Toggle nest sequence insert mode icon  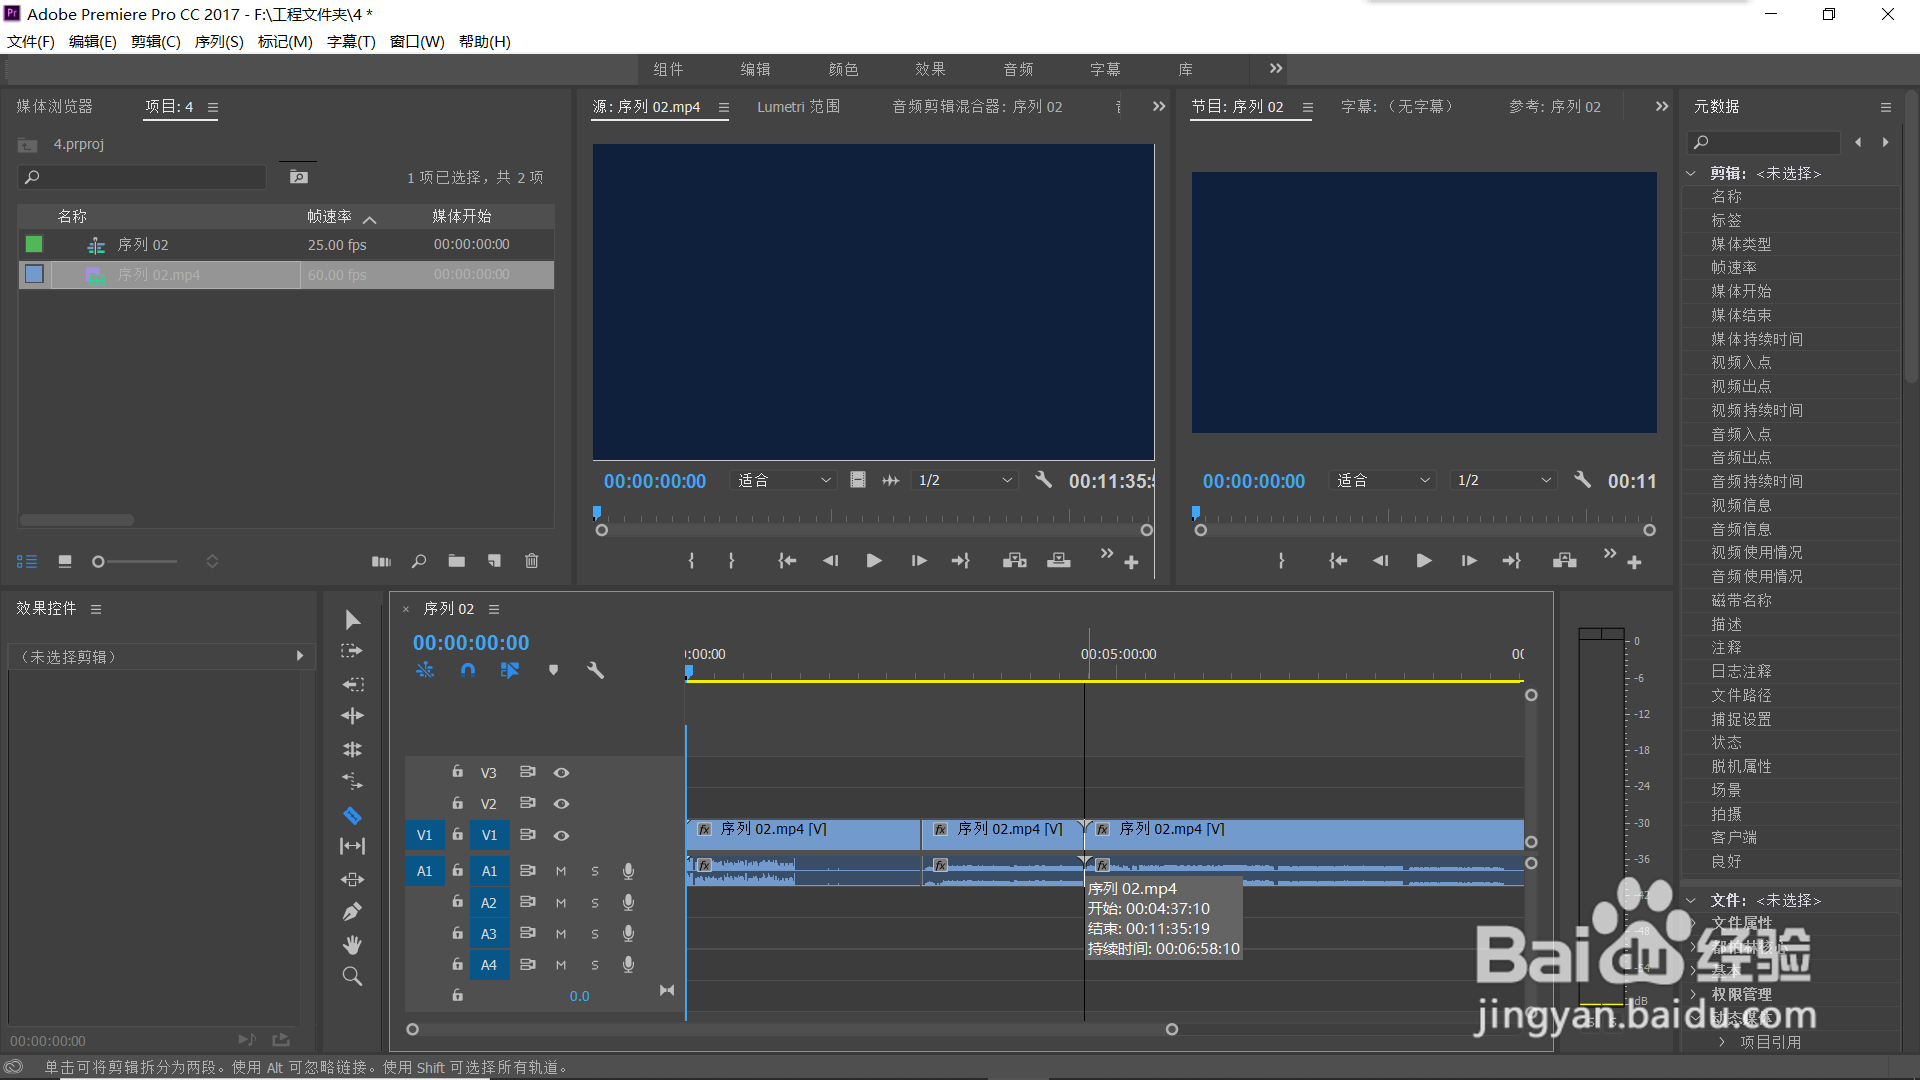pyautogui.click(x=425, y=670)
